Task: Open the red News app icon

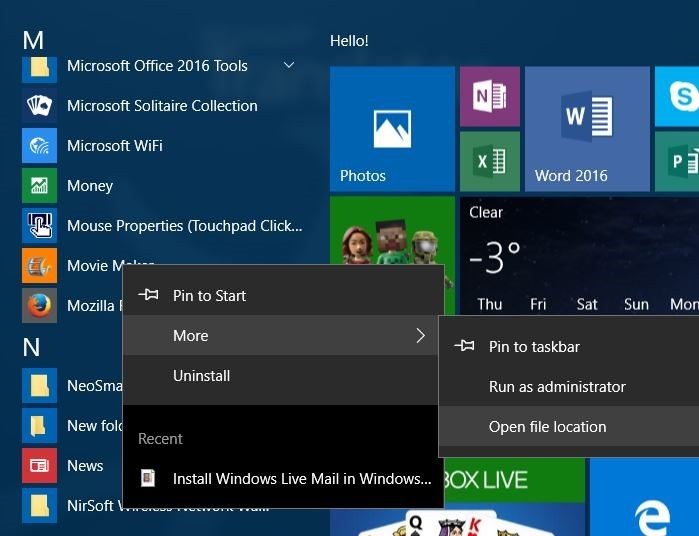Action: click(39, 466)
